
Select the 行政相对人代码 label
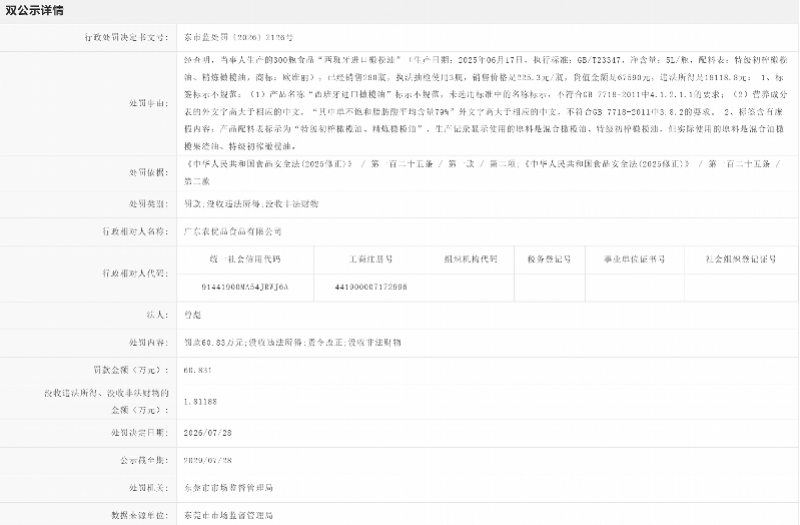[x=135, y=273]
